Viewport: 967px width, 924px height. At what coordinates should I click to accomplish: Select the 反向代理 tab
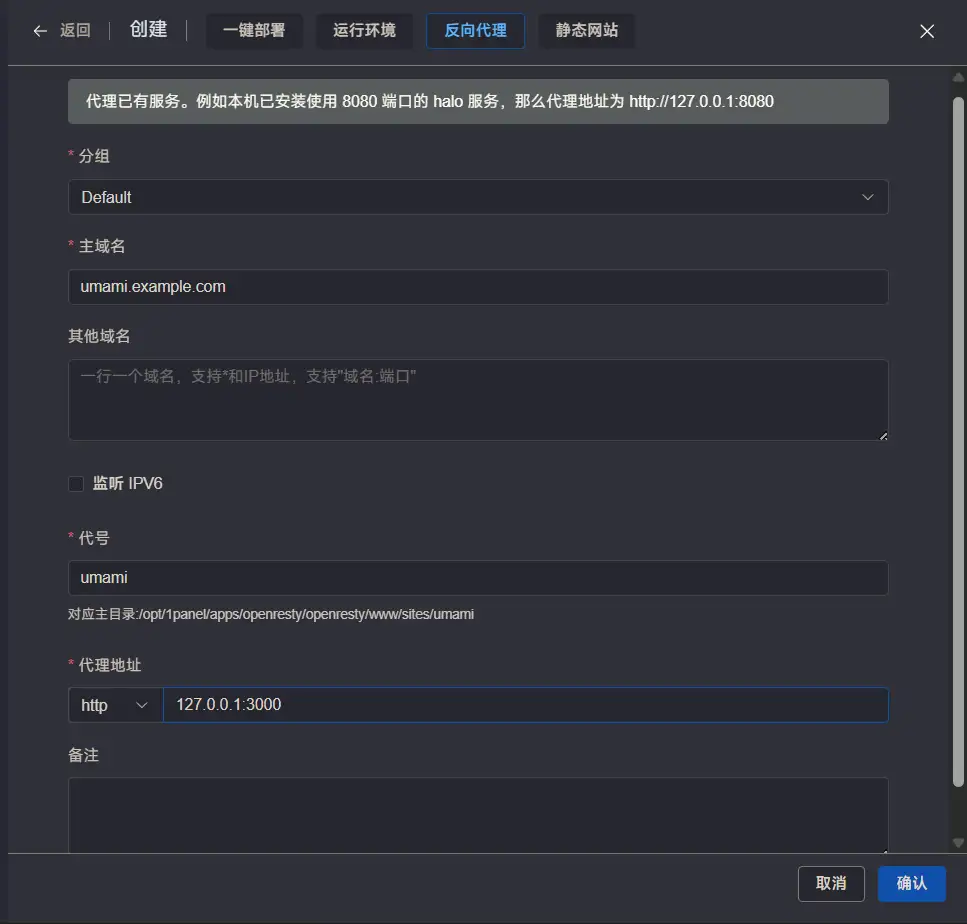[x=475, y=31]
